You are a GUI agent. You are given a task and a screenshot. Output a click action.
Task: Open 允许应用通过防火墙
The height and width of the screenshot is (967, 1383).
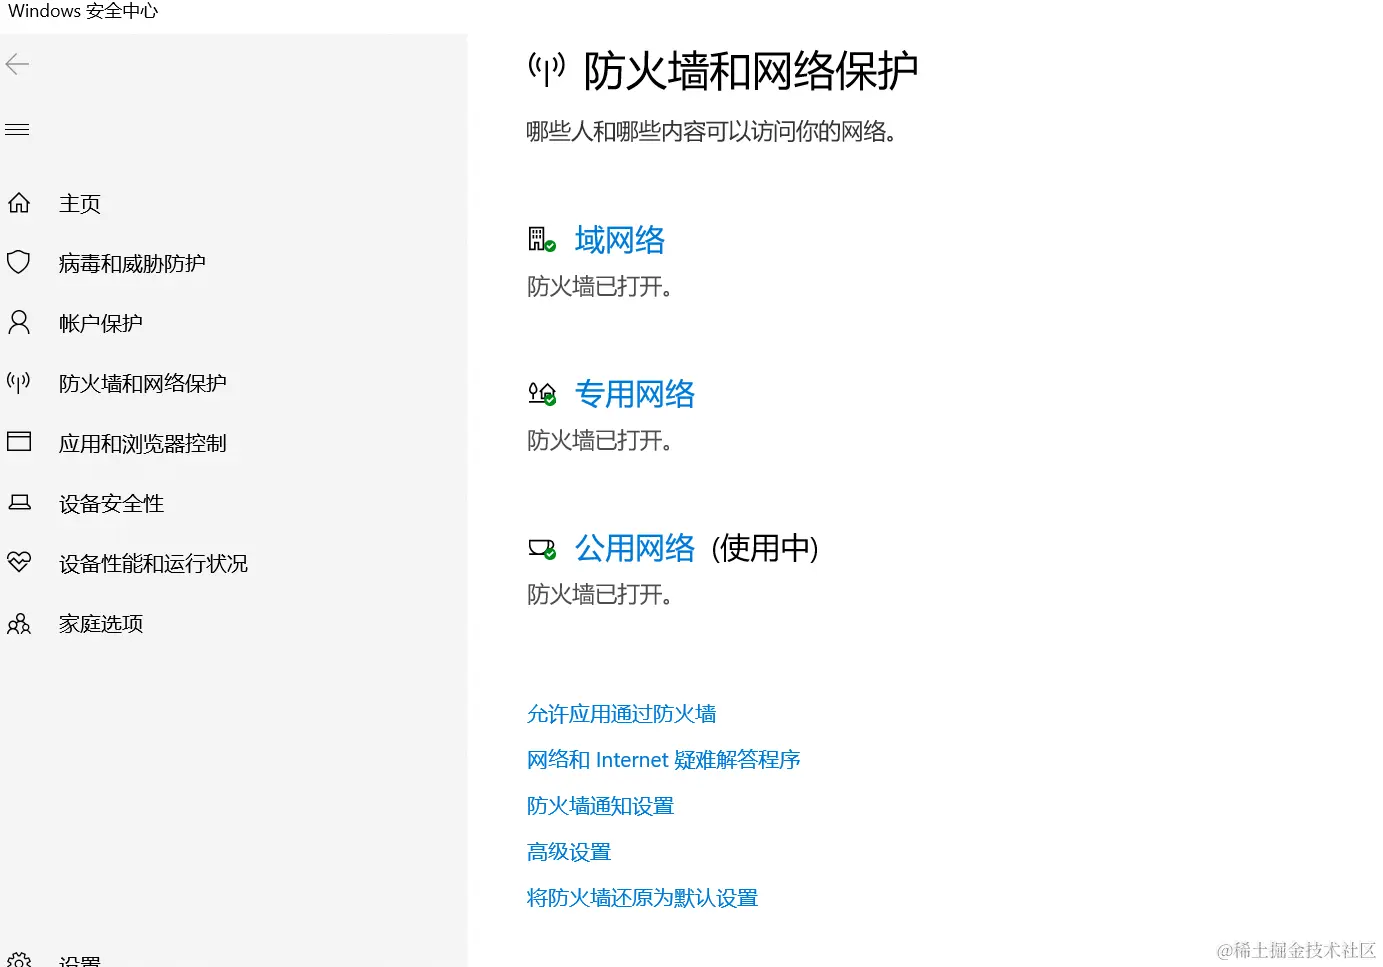[620, 713]
